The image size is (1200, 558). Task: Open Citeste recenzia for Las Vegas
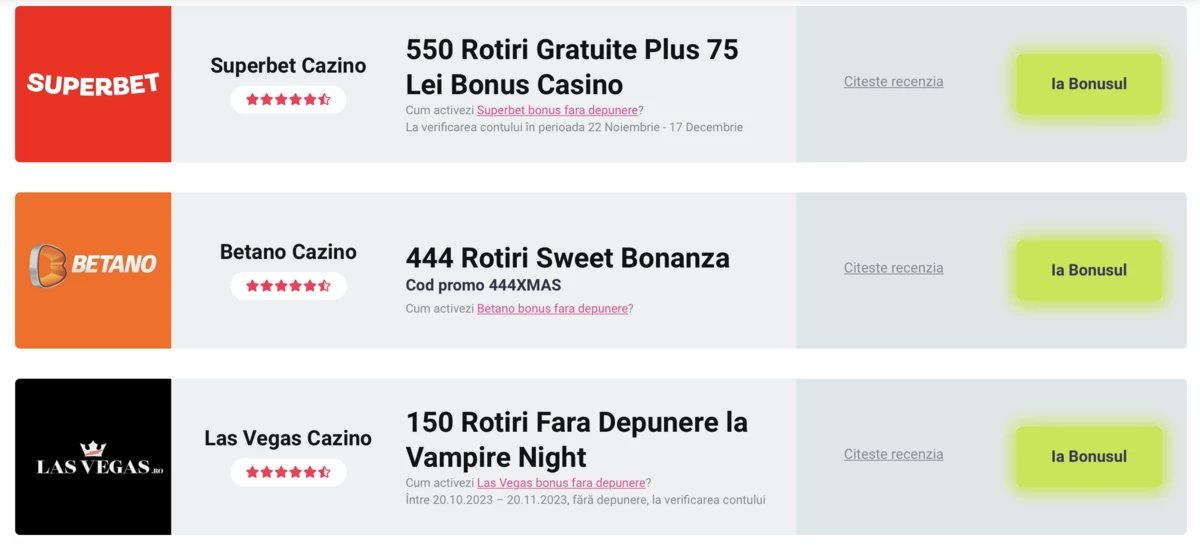pos(893,454)
